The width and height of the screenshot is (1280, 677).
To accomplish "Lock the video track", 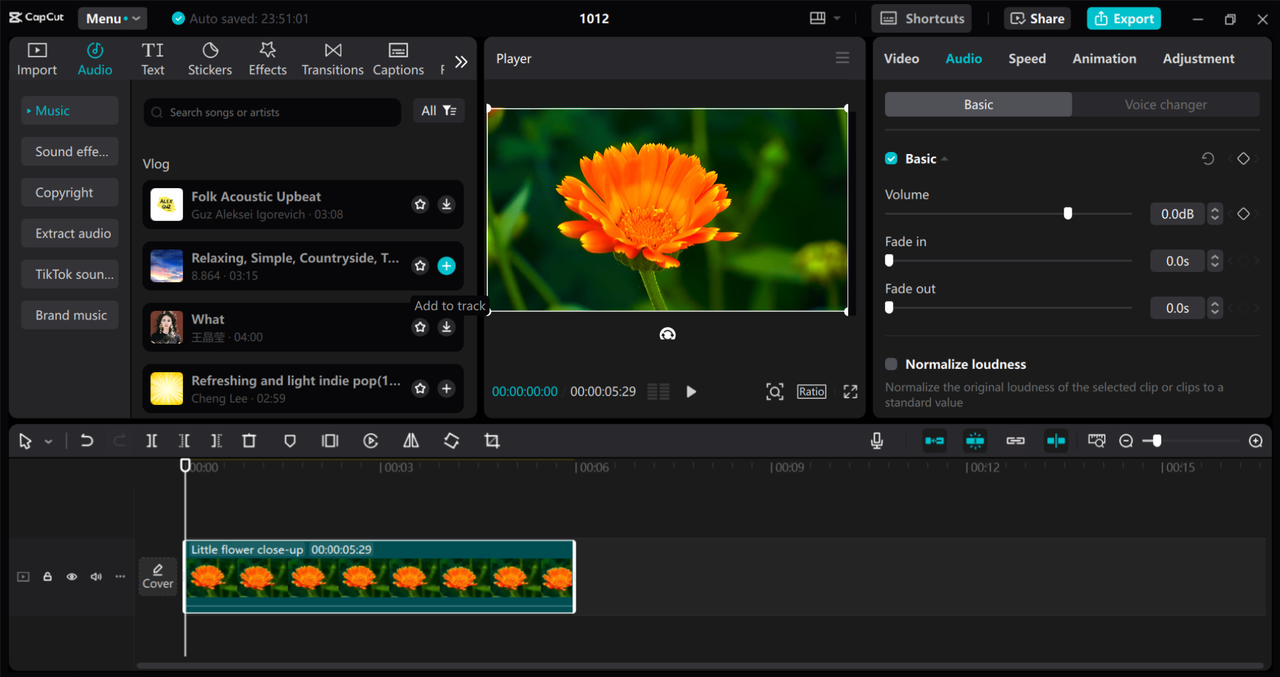I will (x=47, y=577).
